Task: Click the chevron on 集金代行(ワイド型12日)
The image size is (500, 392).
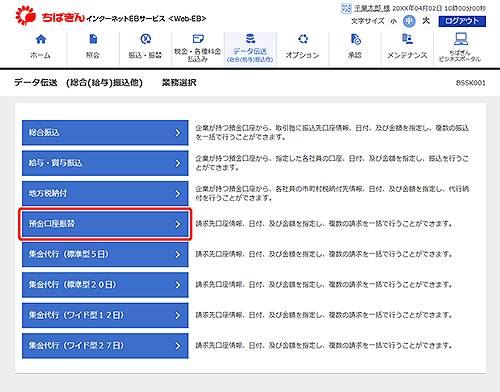Action: (178, 315)
